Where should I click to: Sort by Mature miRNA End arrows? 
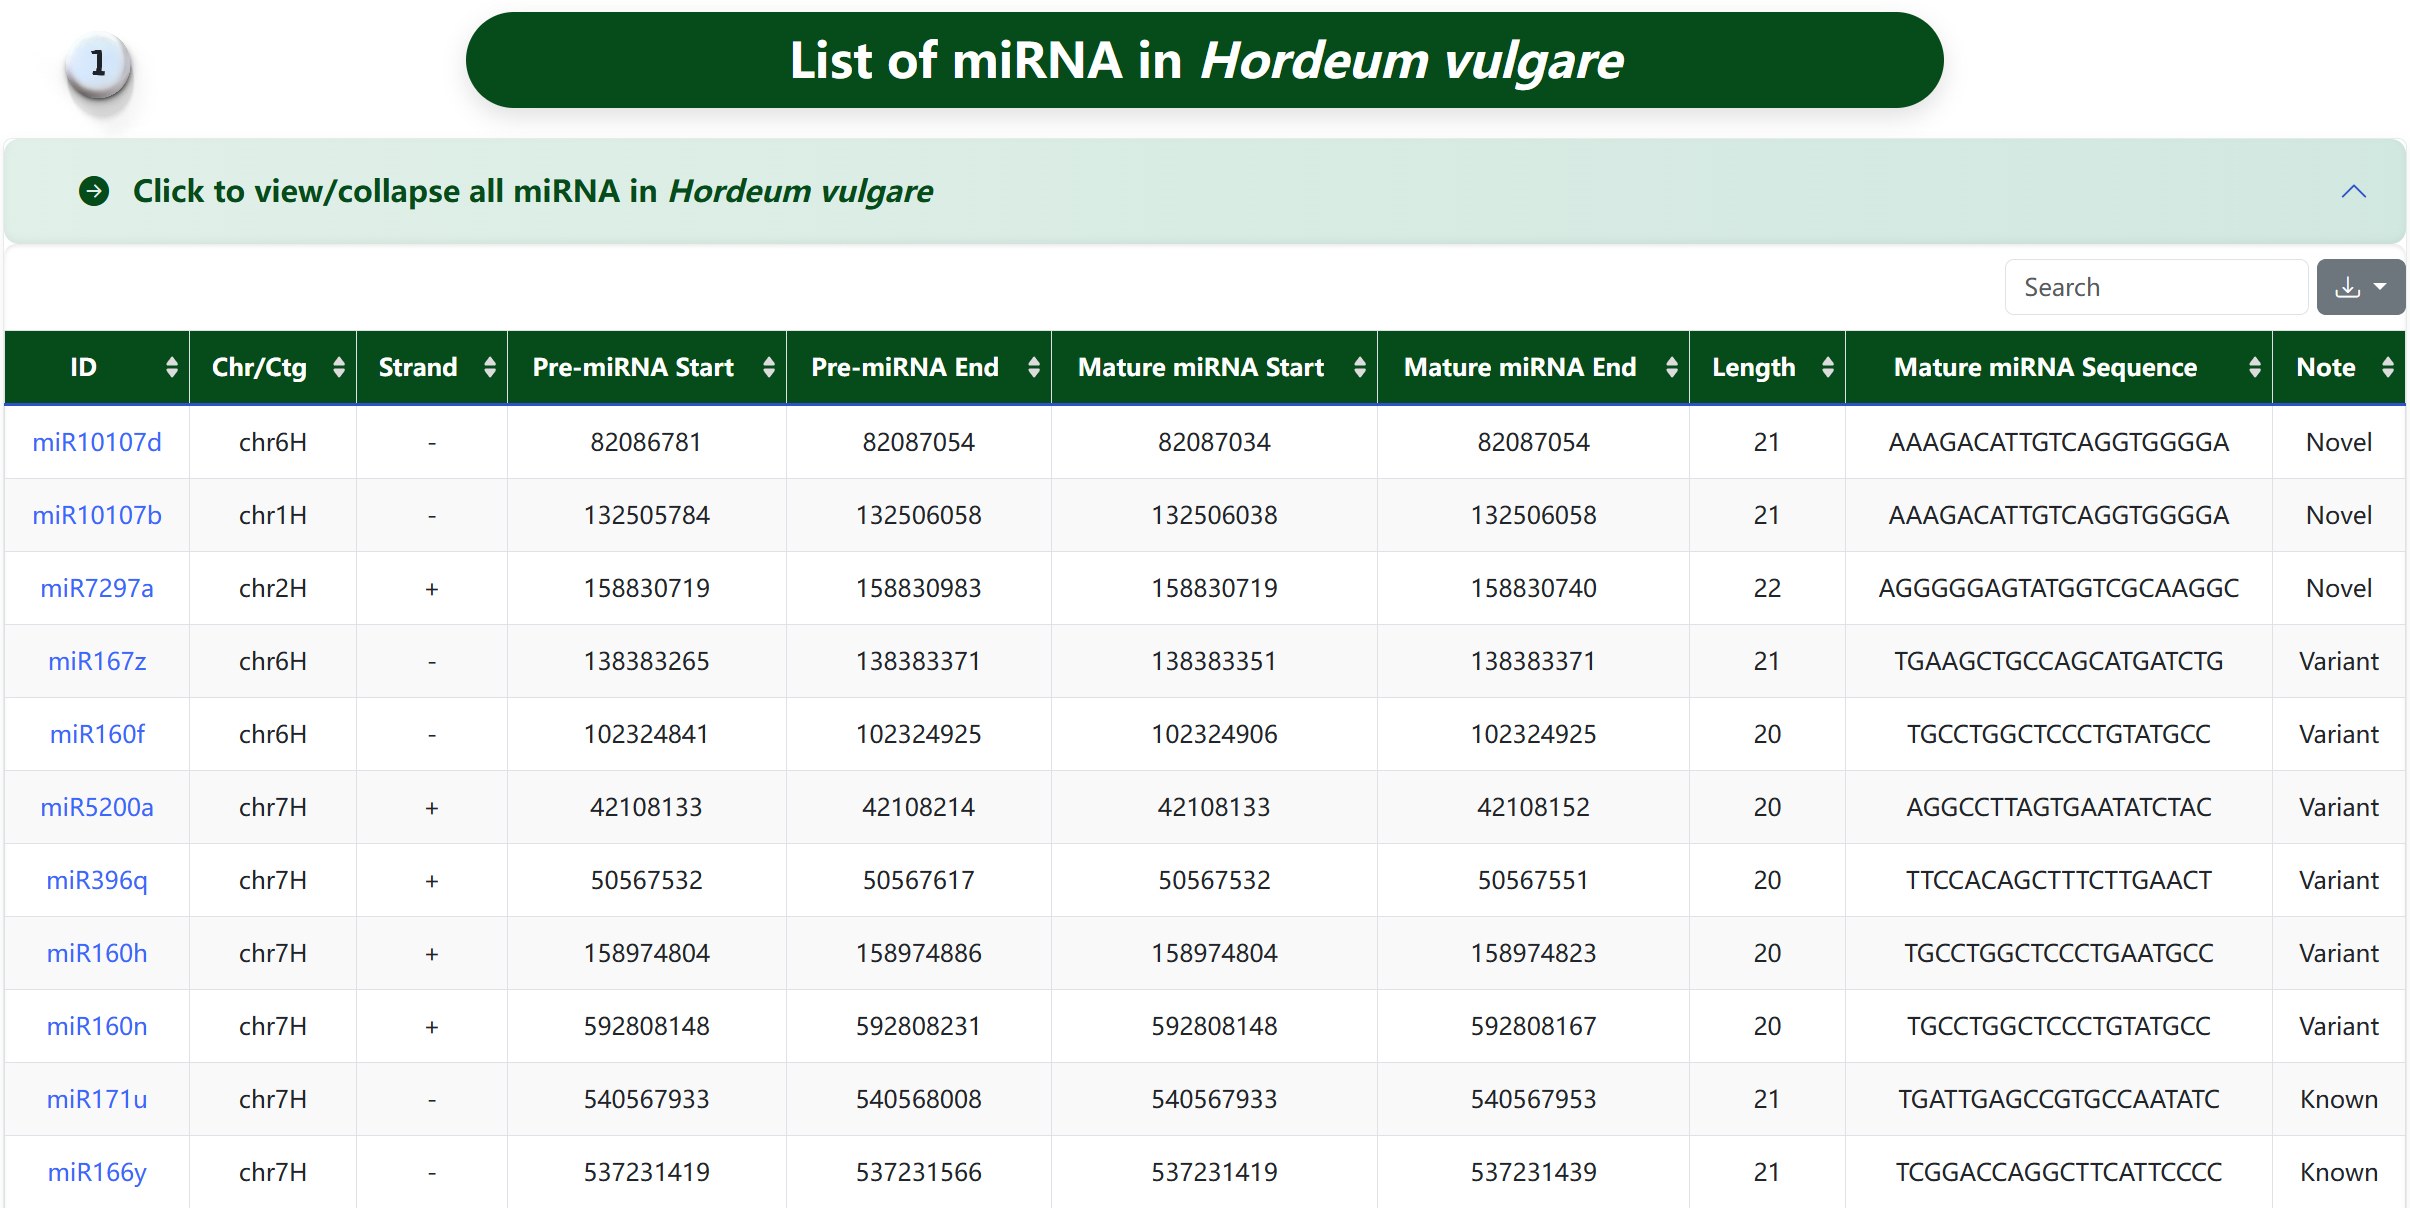[1672, 367]
